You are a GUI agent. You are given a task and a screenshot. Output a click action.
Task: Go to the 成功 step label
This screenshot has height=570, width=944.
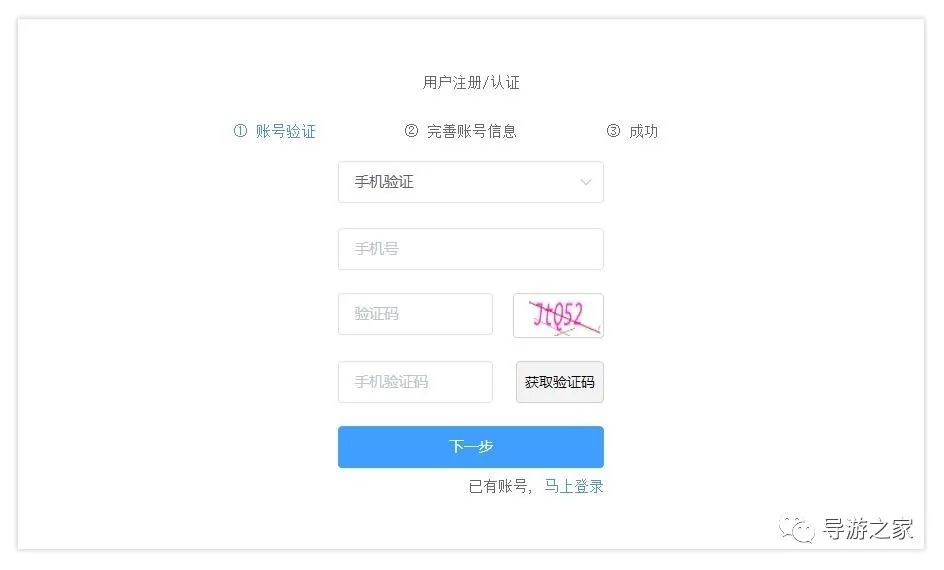(x=644, y=131)
